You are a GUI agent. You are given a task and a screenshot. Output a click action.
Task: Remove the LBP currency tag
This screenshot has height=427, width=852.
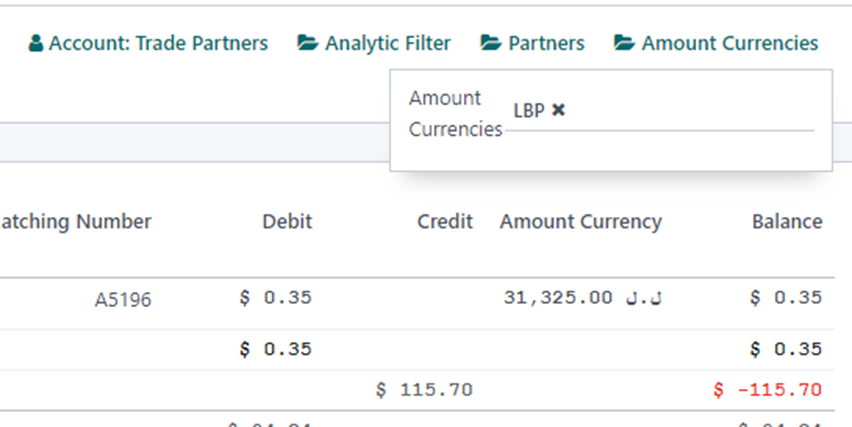pos(558,110)
